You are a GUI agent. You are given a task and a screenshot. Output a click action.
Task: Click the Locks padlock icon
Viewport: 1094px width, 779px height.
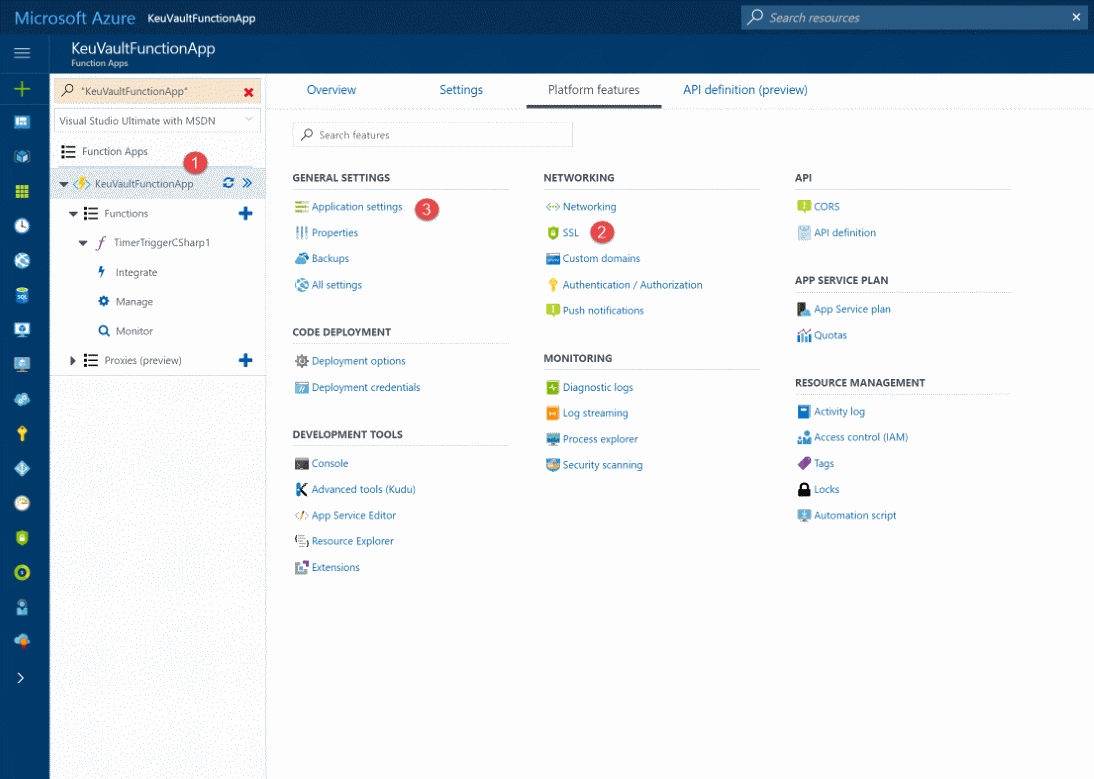click(x=804, y=490)
